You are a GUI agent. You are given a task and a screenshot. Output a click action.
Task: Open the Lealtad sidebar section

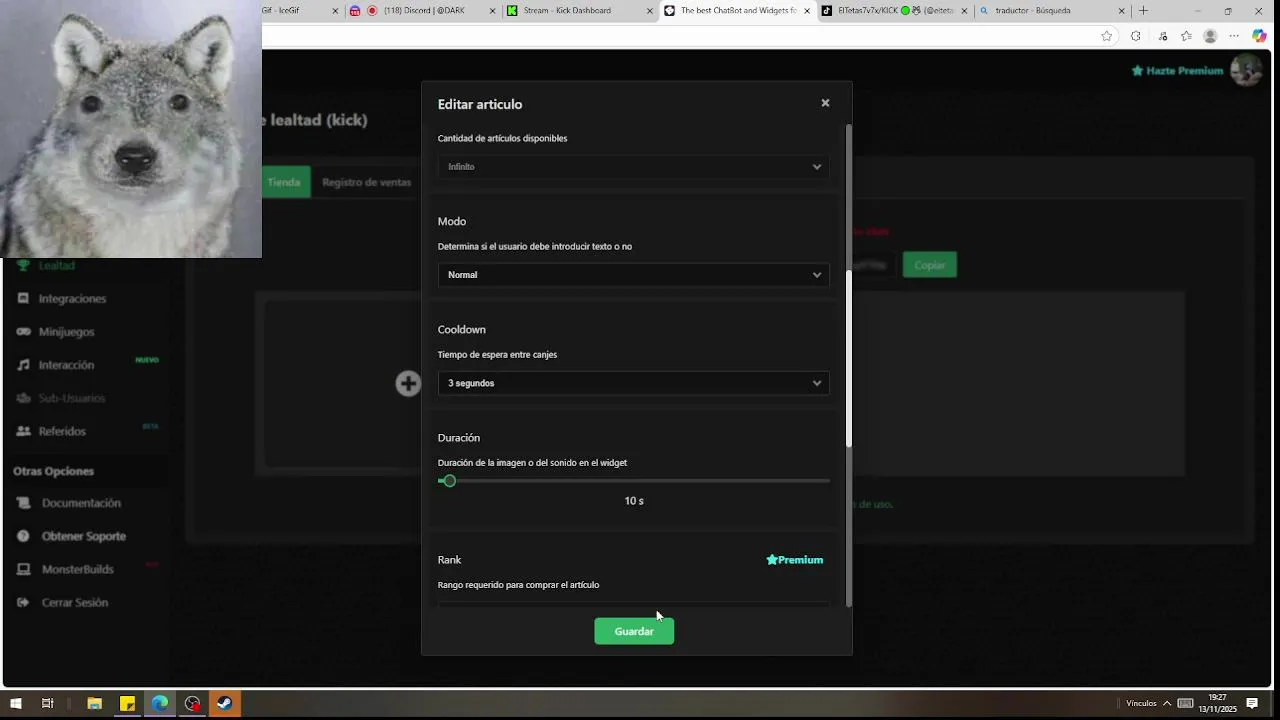[x=57, y=265]
